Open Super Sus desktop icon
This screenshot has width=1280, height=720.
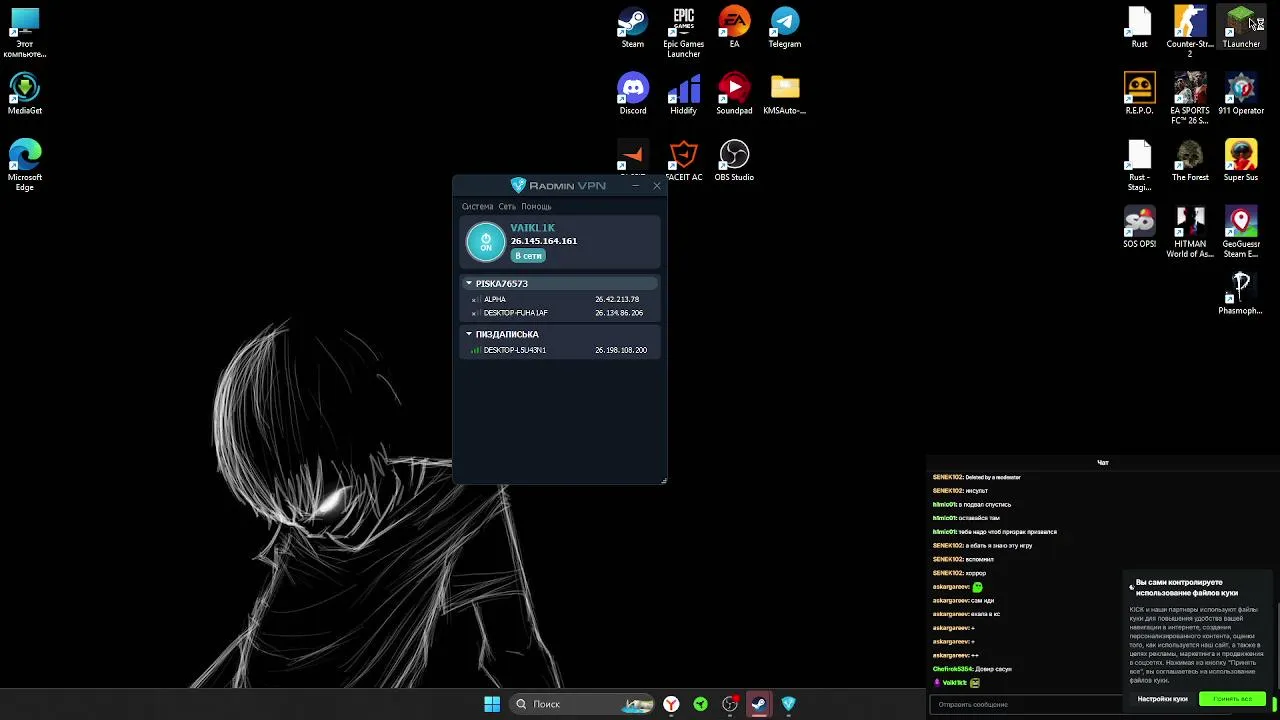1241,161
